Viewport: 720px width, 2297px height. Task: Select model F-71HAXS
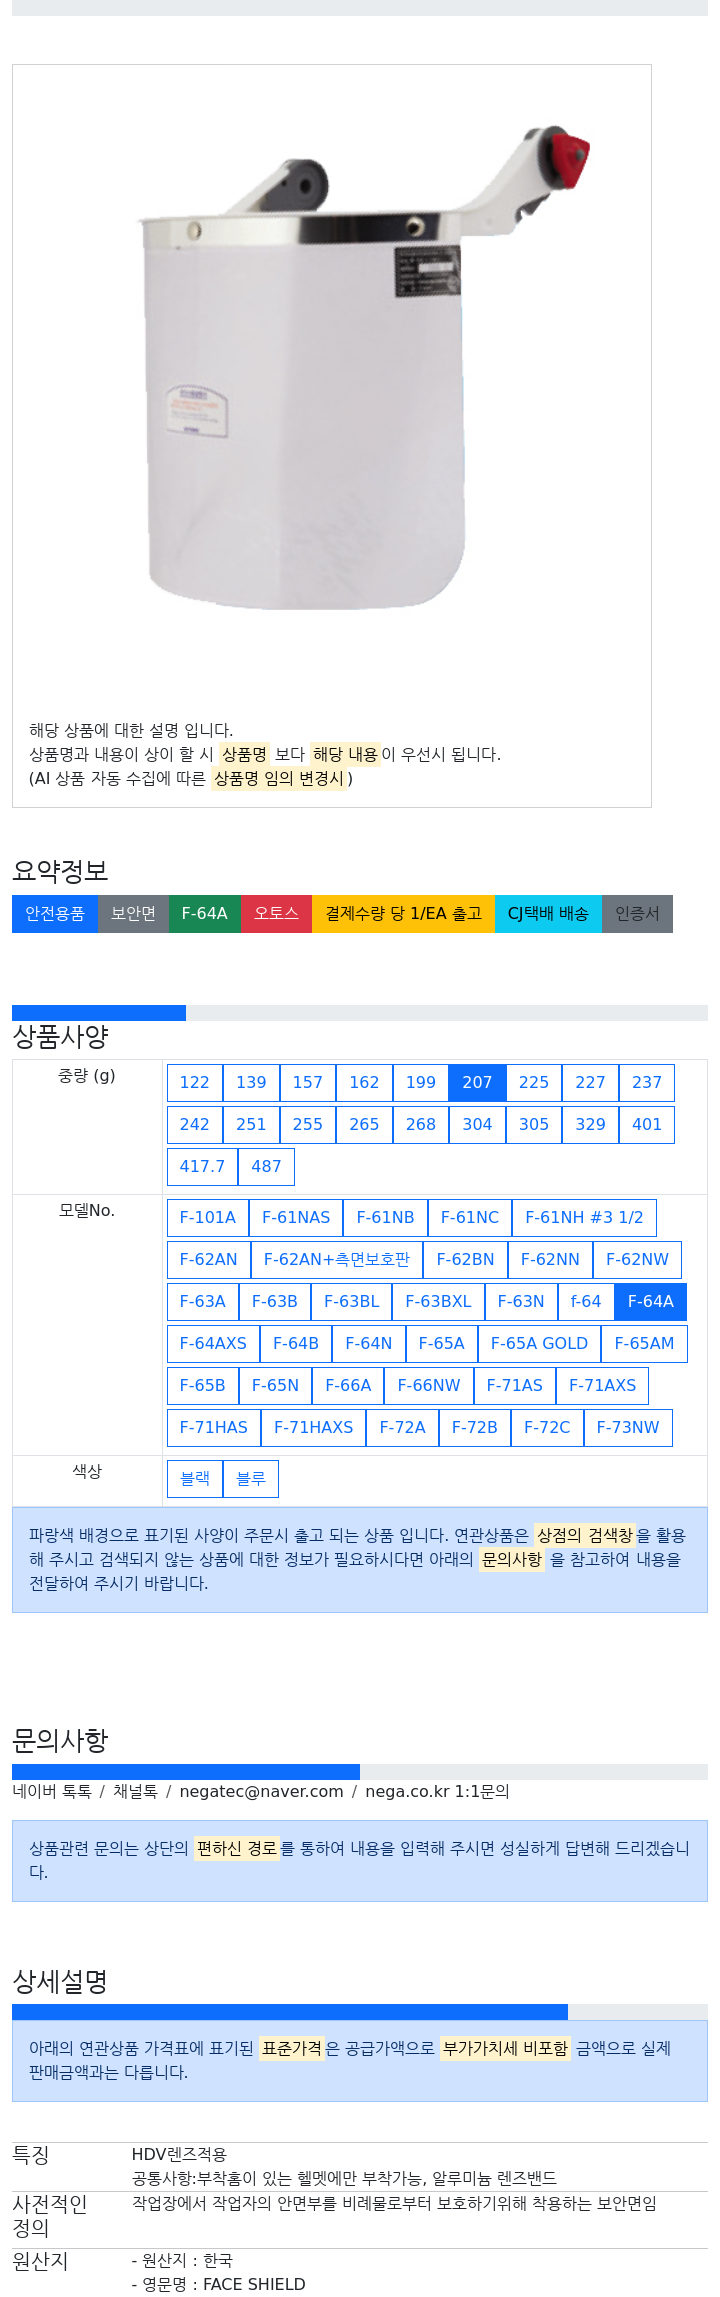313,1427
